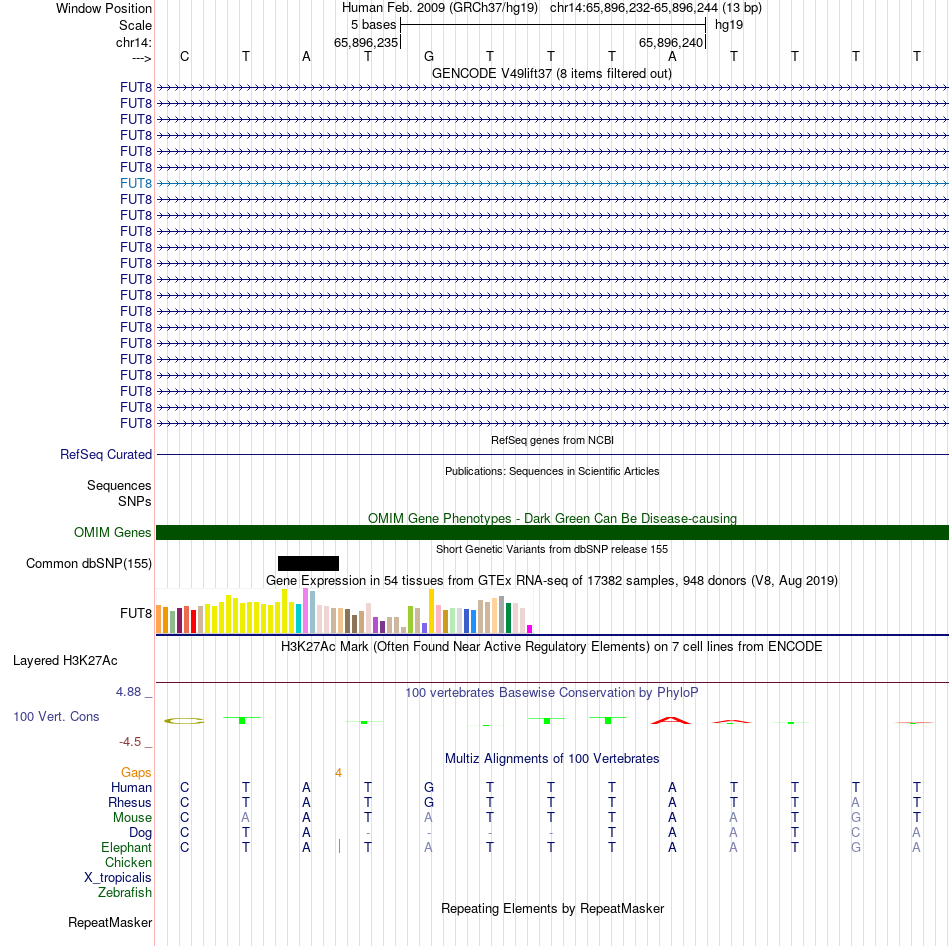
Task: Click the SNPs track label
Action: 135,501
